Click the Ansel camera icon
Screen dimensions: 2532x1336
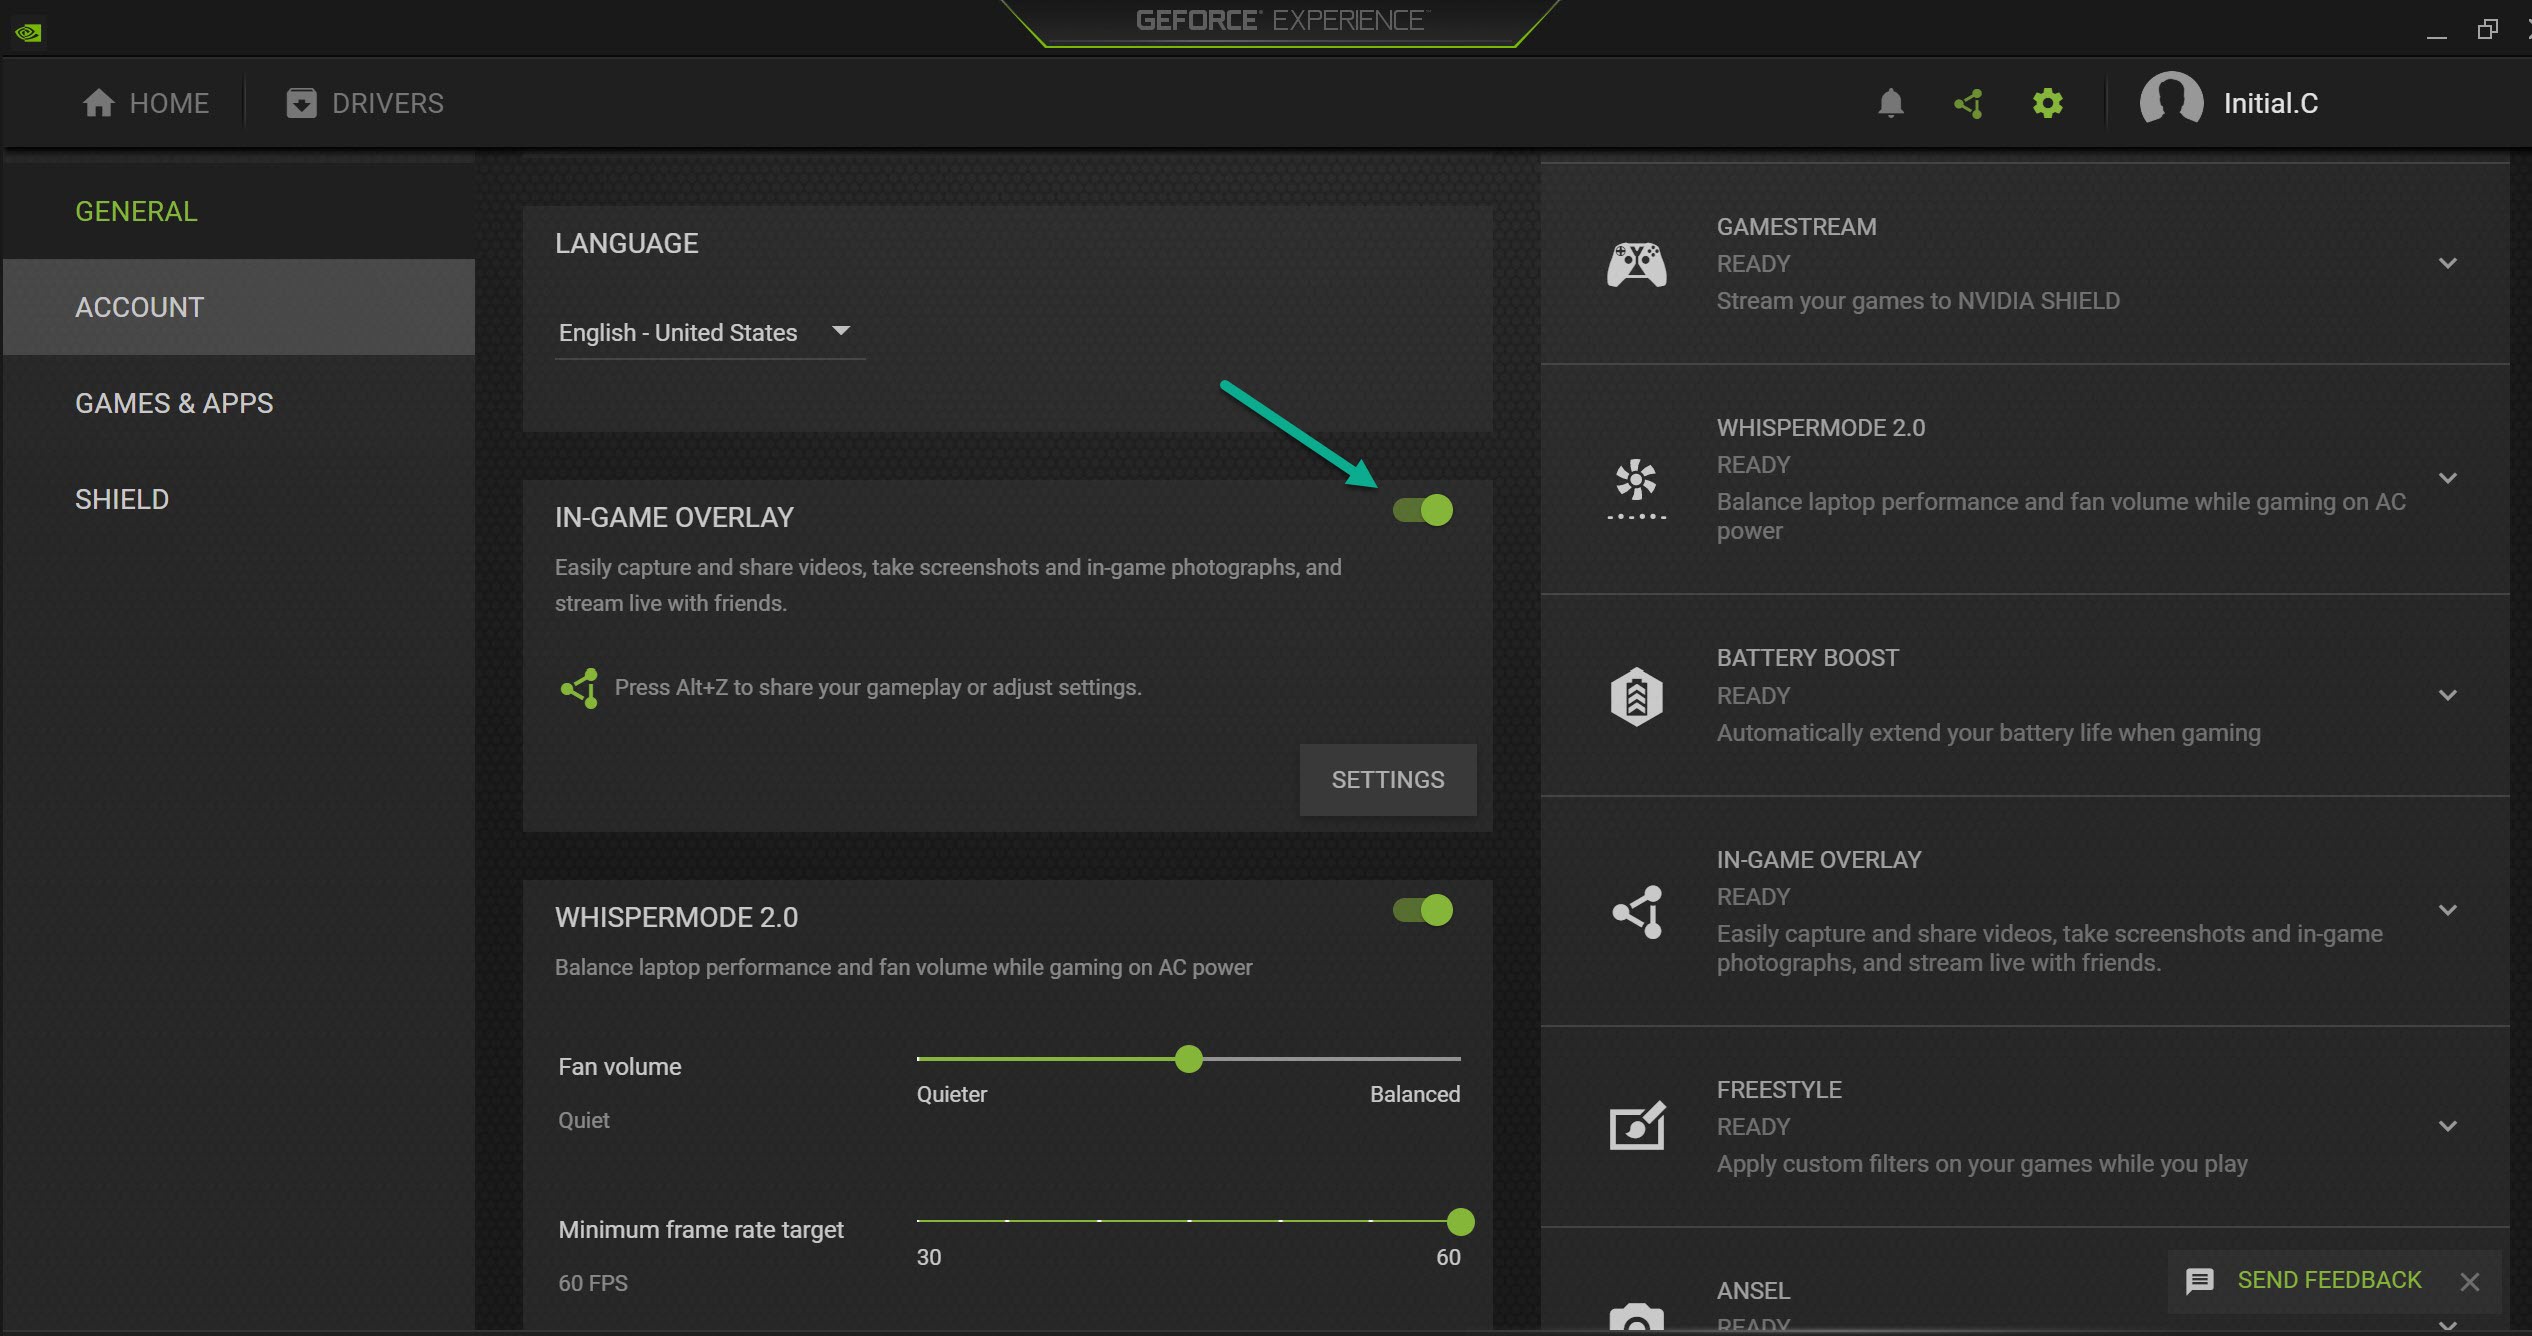[1636, 1317]
